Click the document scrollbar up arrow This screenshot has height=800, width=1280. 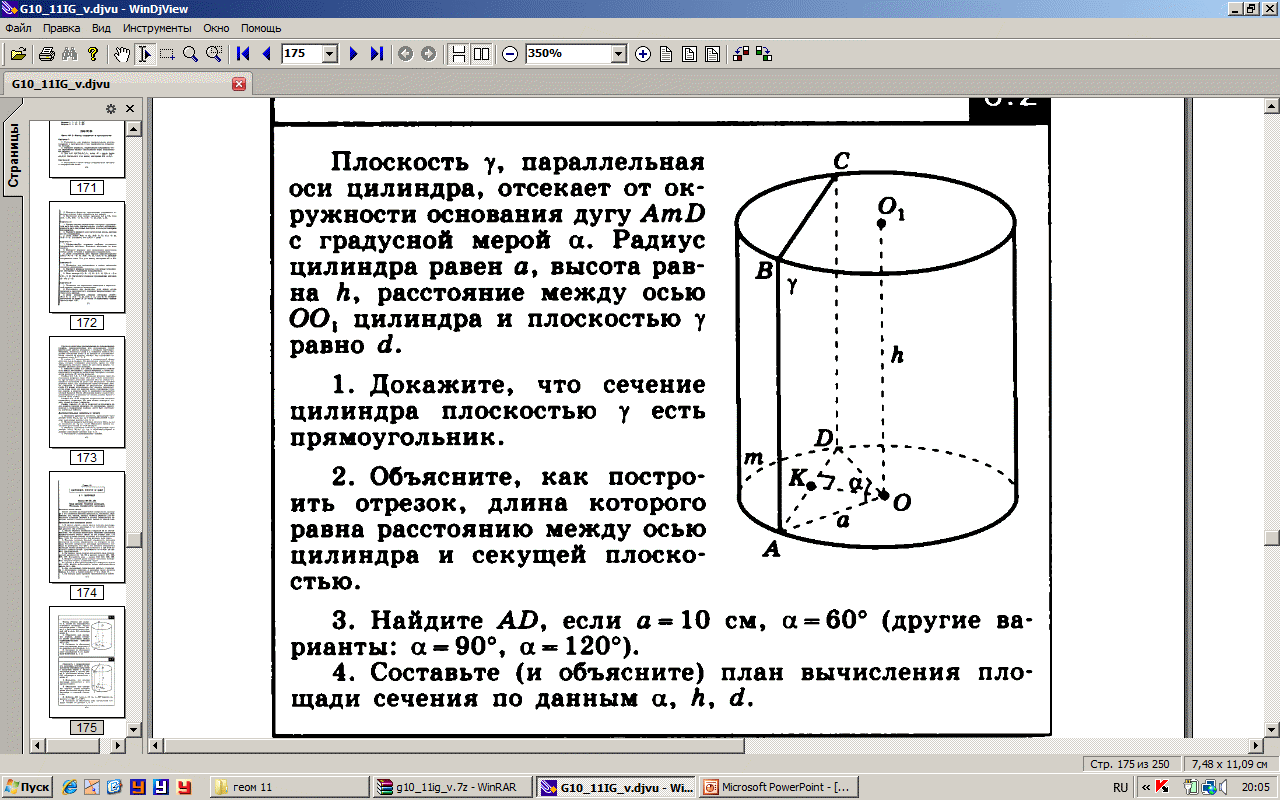pyautogui.click(x=1271, y=106)
